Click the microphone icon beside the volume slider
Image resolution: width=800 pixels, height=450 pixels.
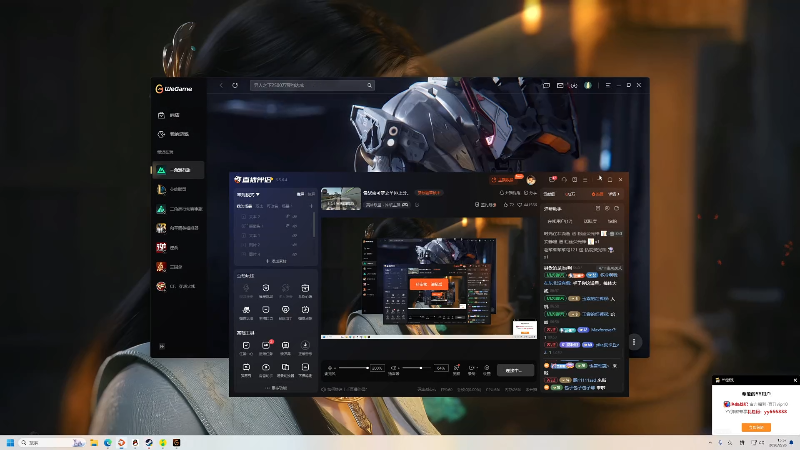330,369
